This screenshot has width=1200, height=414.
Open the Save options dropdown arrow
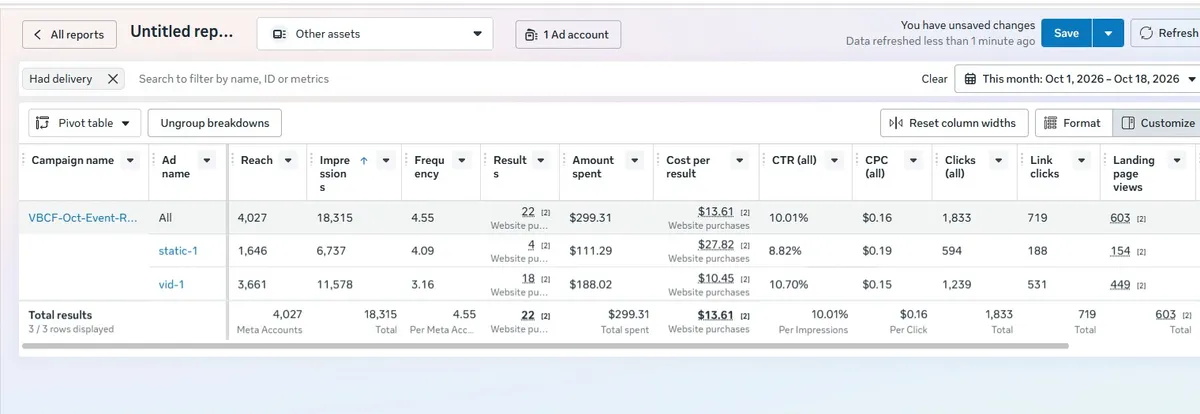[x=1108, y=33]
